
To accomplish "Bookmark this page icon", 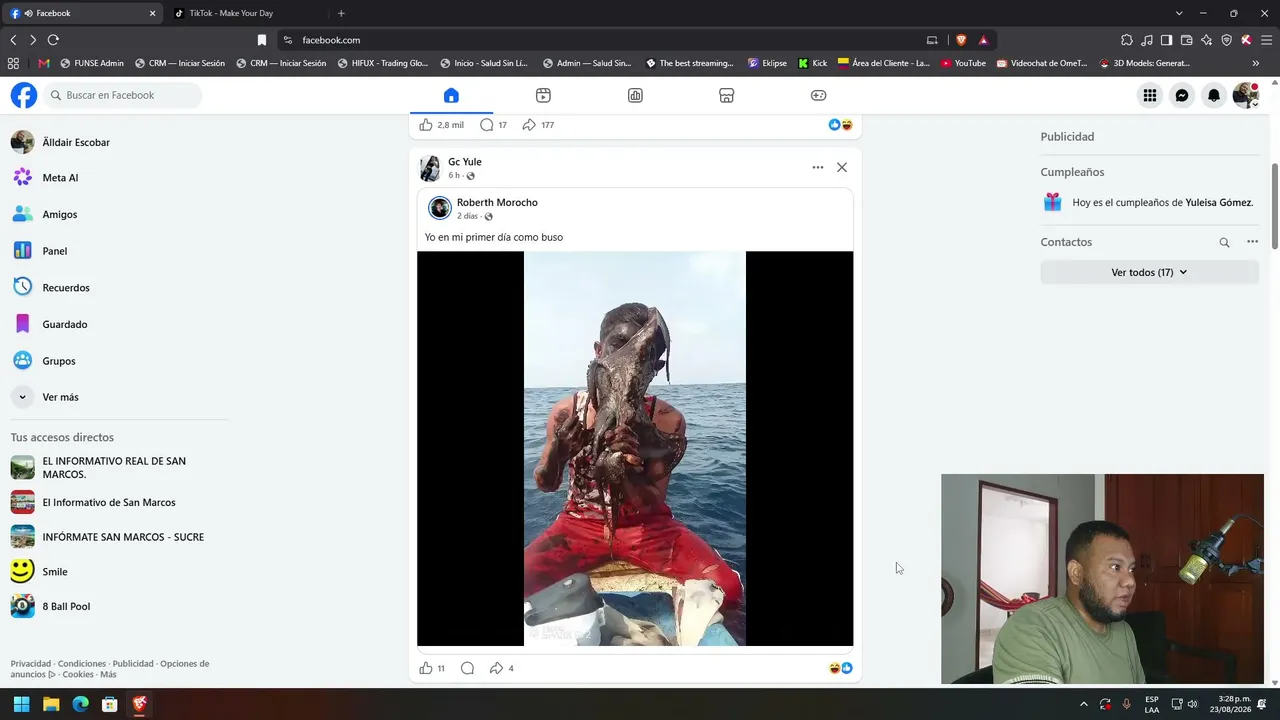I will coord(262,40).
